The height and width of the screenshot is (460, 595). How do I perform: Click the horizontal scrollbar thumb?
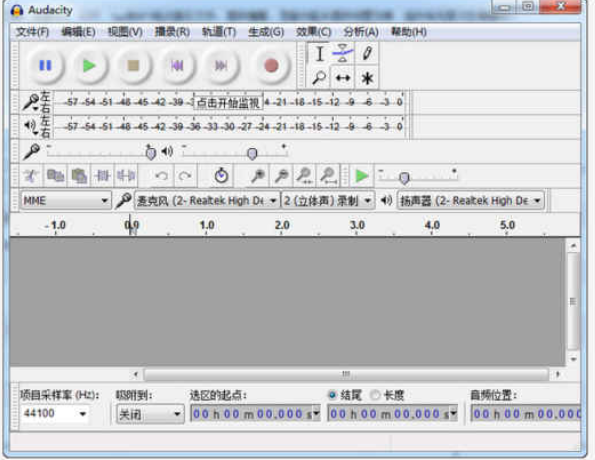(346, 374)
